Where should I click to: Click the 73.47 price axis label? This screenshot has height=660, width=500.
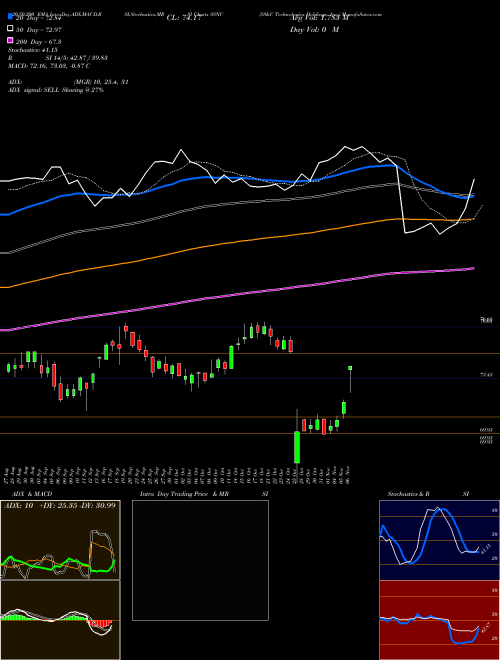(x=486, y=375)
